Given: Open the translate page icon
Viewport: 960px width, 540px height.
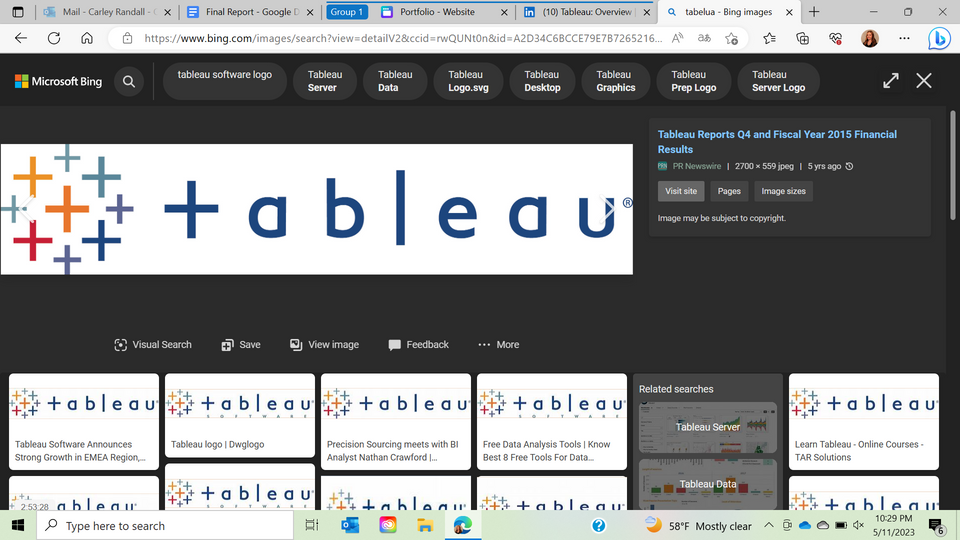Looking at the screenshot, I should (704, 38).
